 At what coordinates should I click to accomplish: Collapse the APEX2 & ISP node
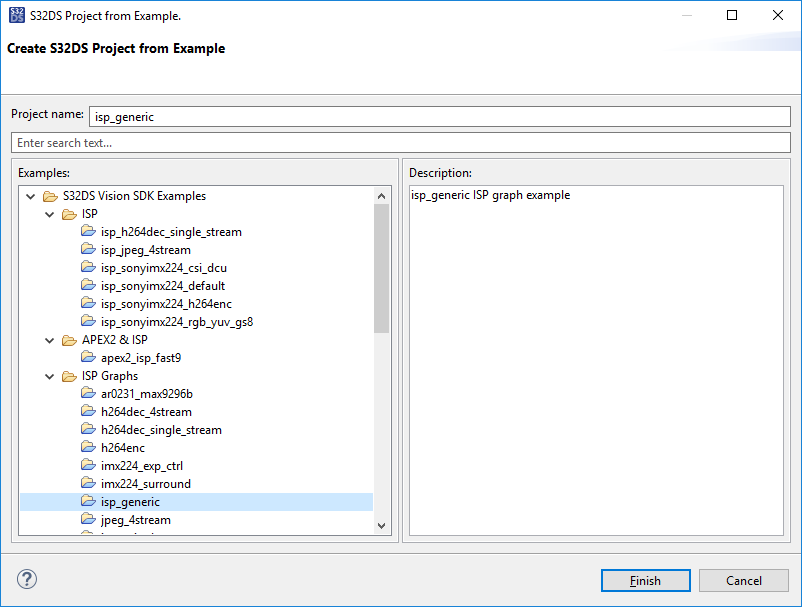pyautogui.click(x=50, y=341)
